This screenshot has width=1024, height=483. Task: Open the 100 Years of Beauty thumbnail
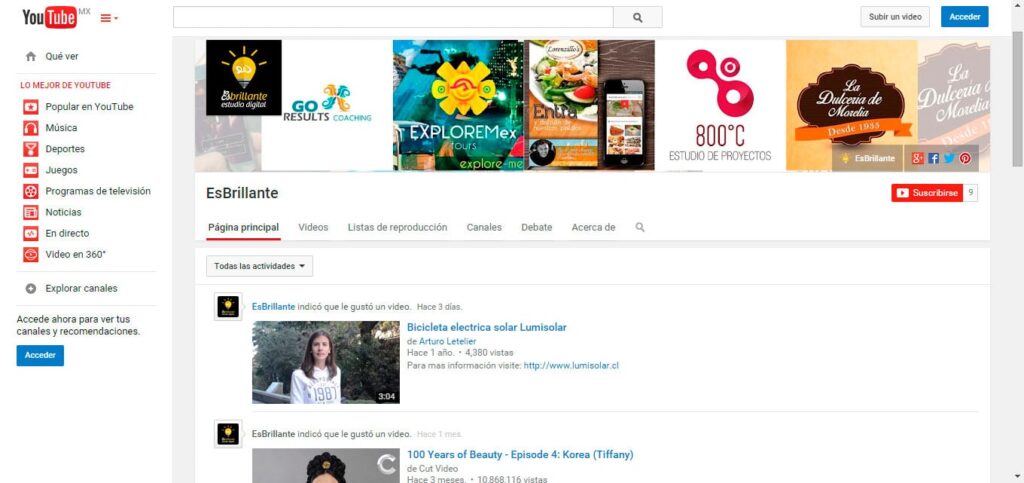(326, 465)
